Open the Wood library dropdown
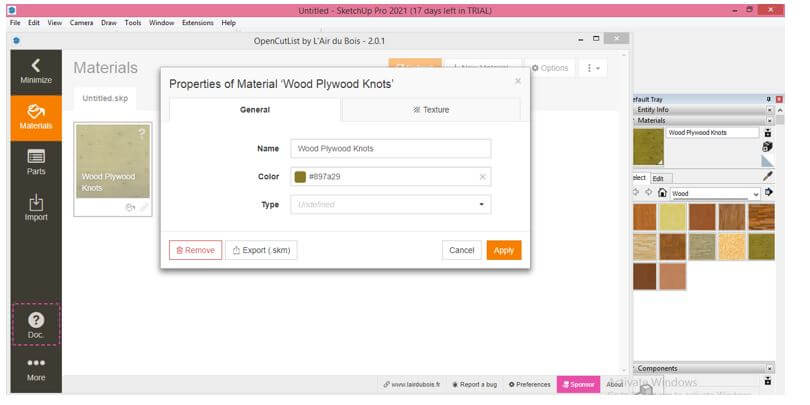The height and width of the screenshot is (405, 810). click(715, 193)
